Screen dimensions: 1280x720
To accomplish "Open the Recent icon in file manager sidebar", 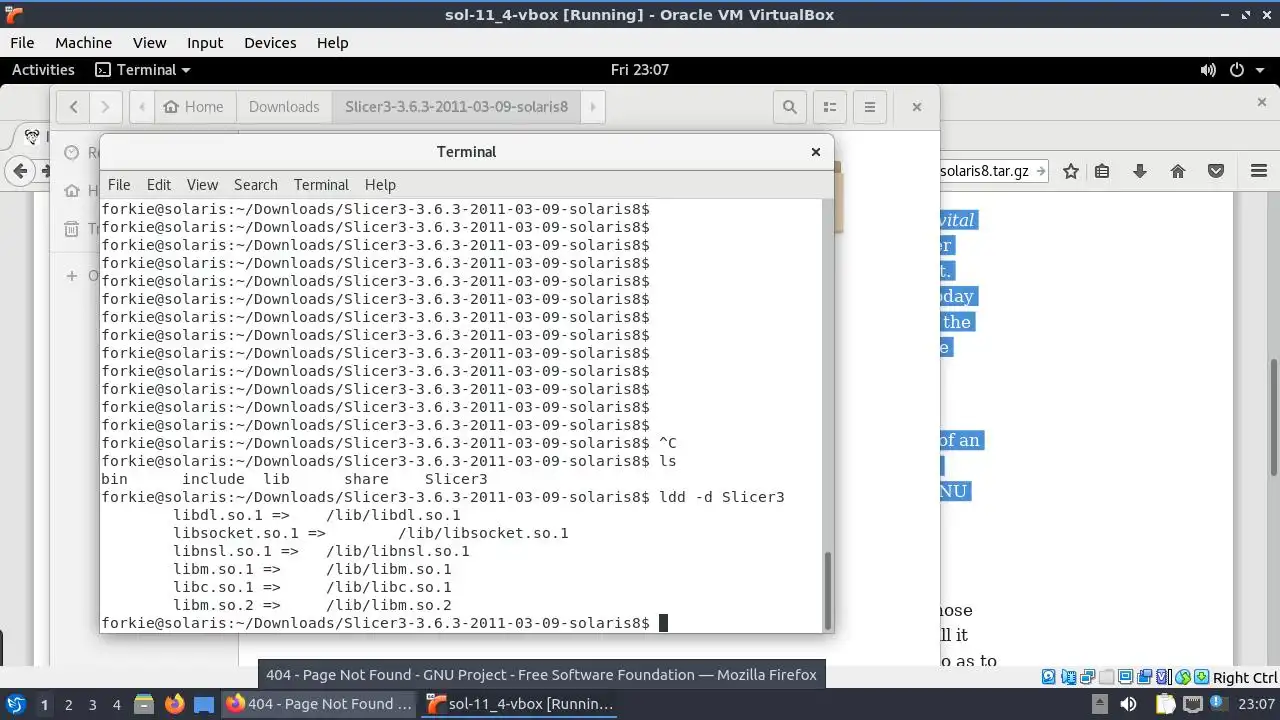I will coord(71,152).
